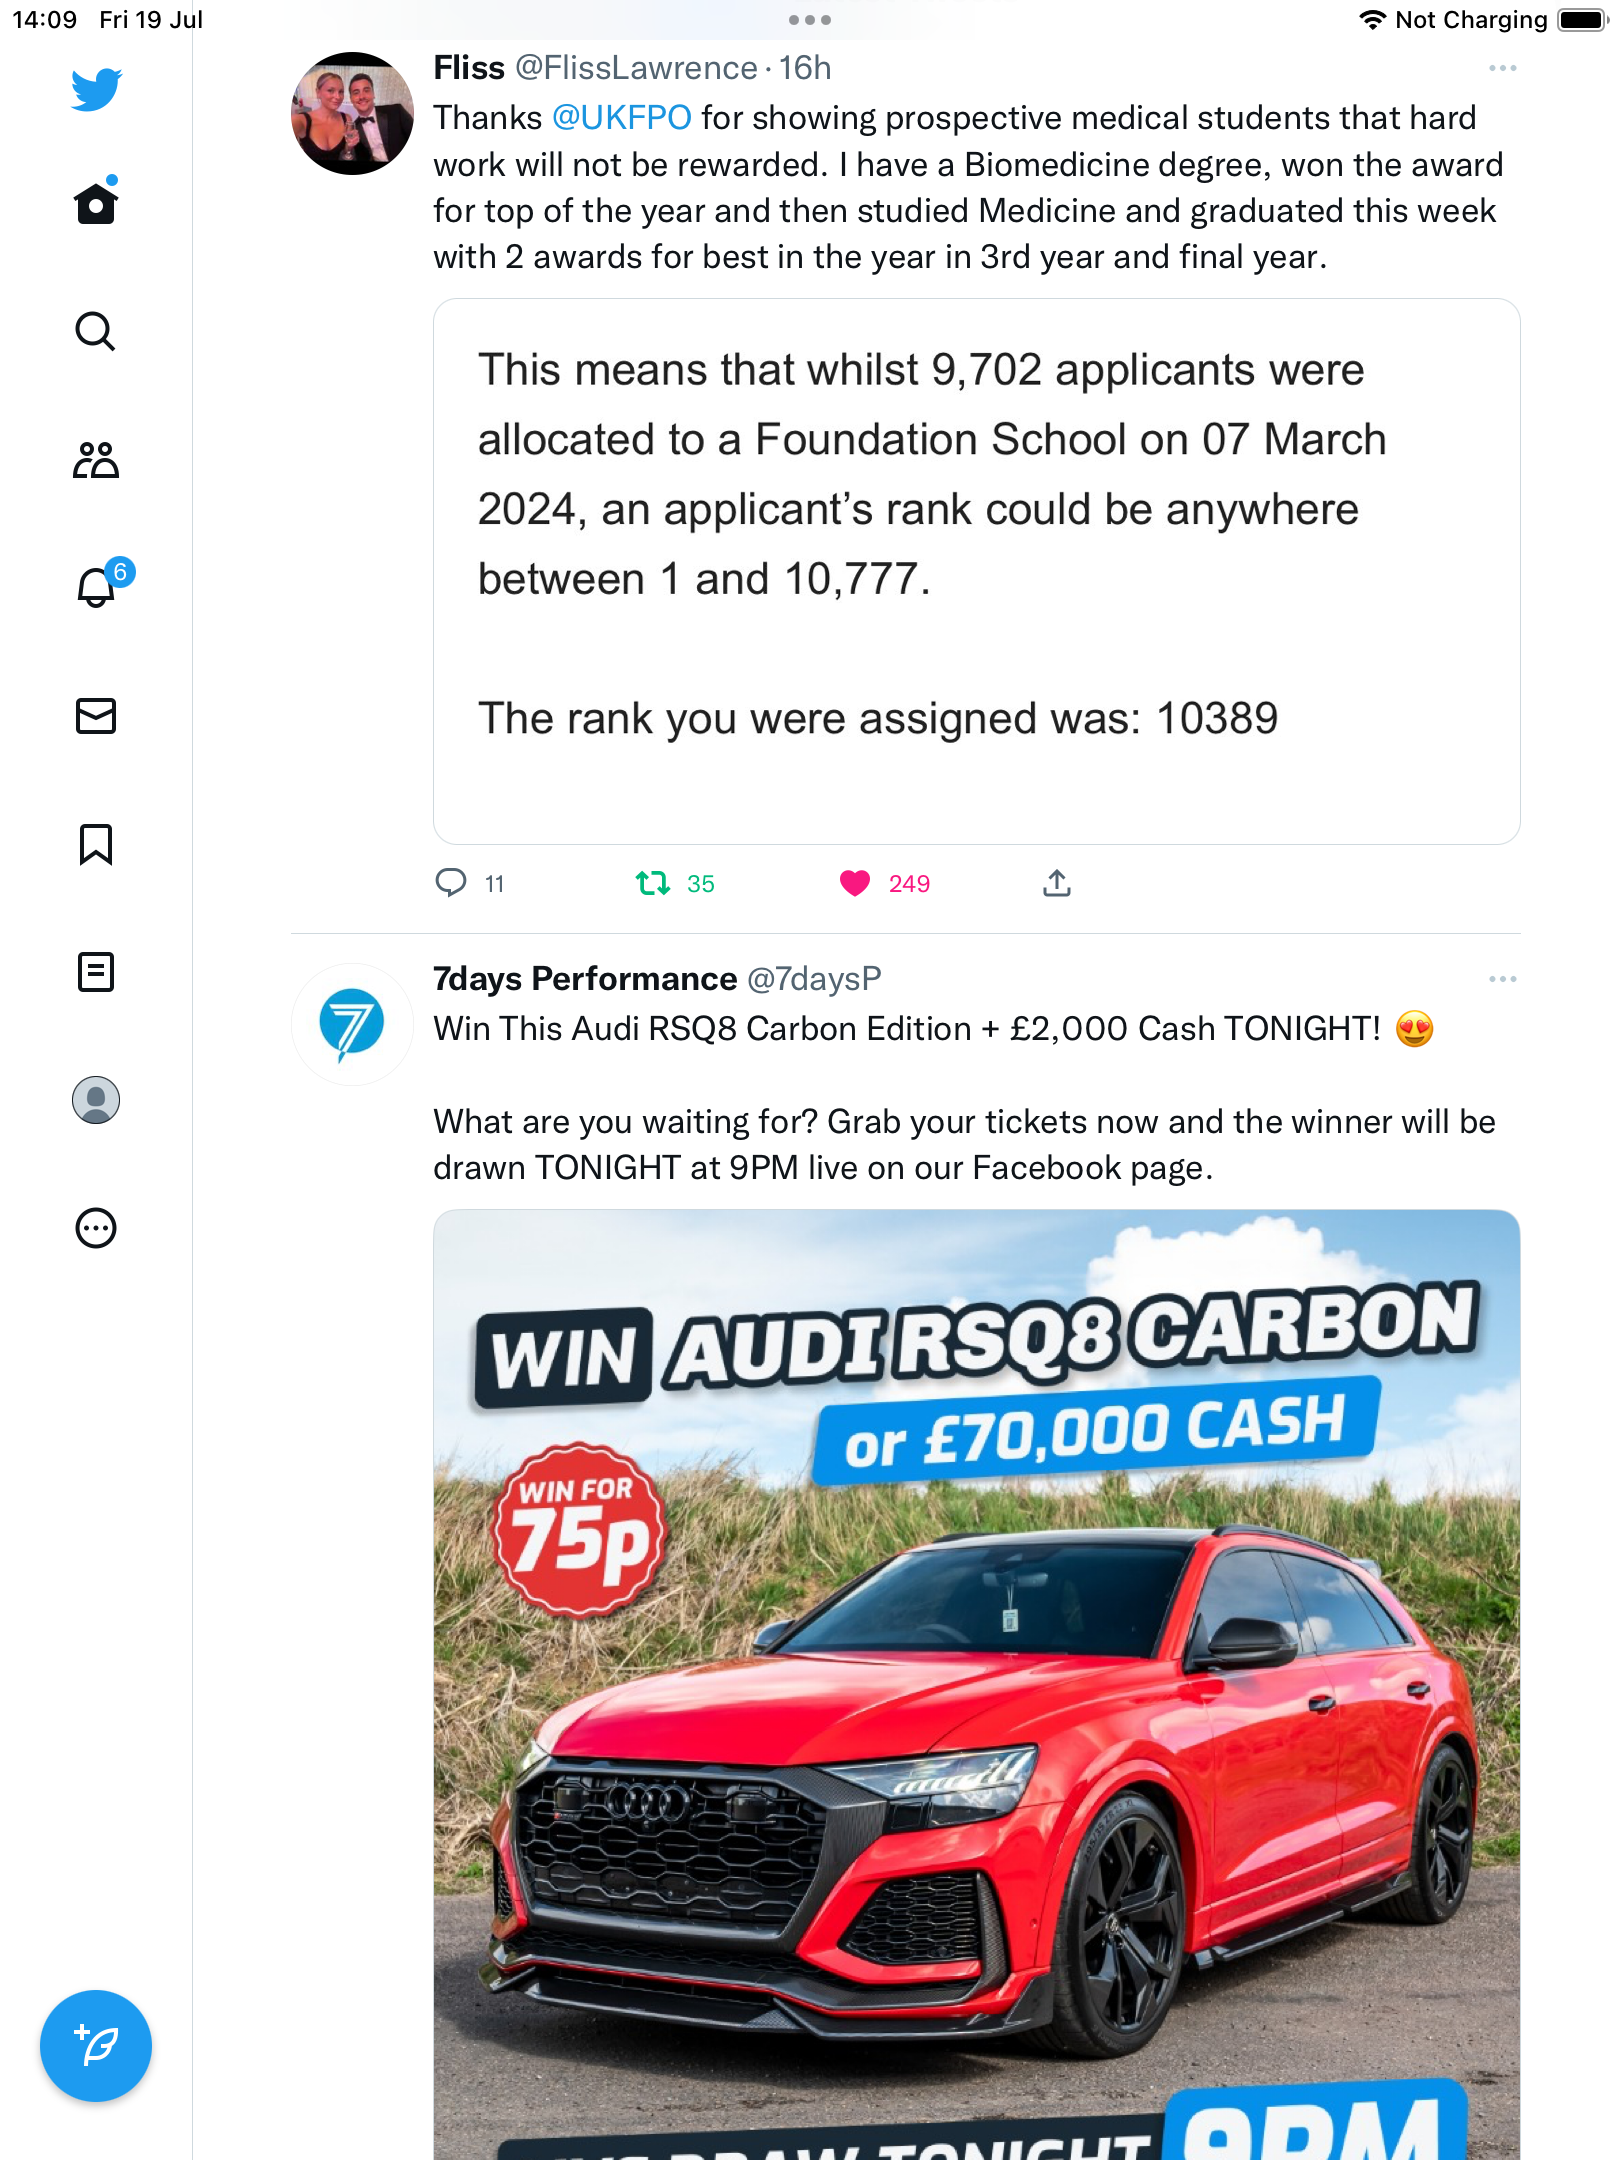Unlike Fliss's tweet with 249 likes
The height and width of the screenshot is (2160, 1620).
pyautogui.click(x=855, y=883)
